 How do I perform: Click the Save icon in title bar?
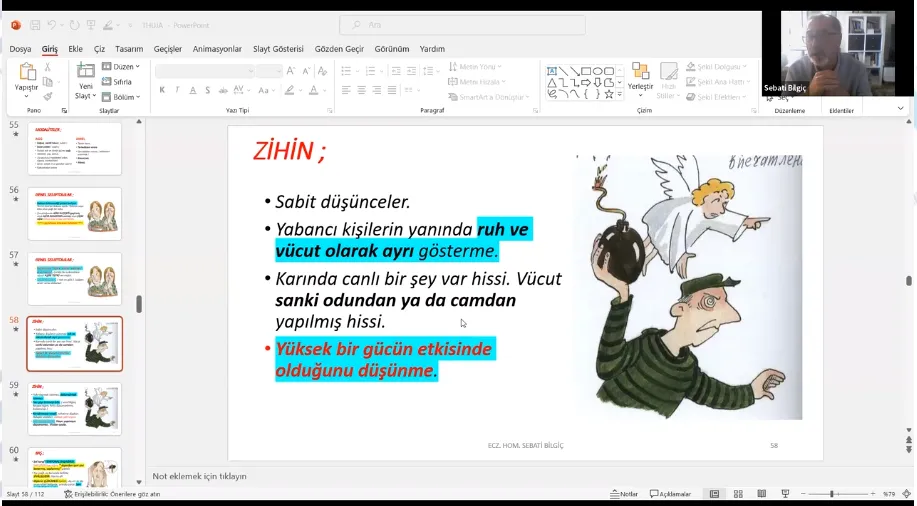pyautogui.click(x=36, y=25)
